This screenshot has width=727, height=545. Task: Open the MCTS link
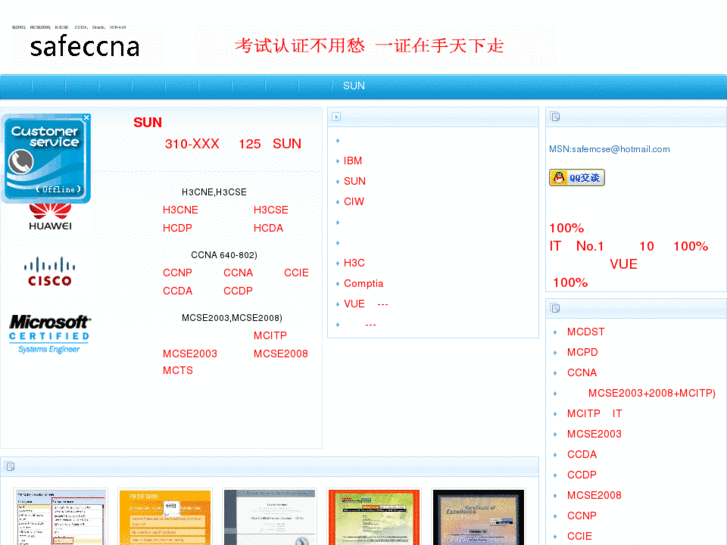(x=178, y=371)
